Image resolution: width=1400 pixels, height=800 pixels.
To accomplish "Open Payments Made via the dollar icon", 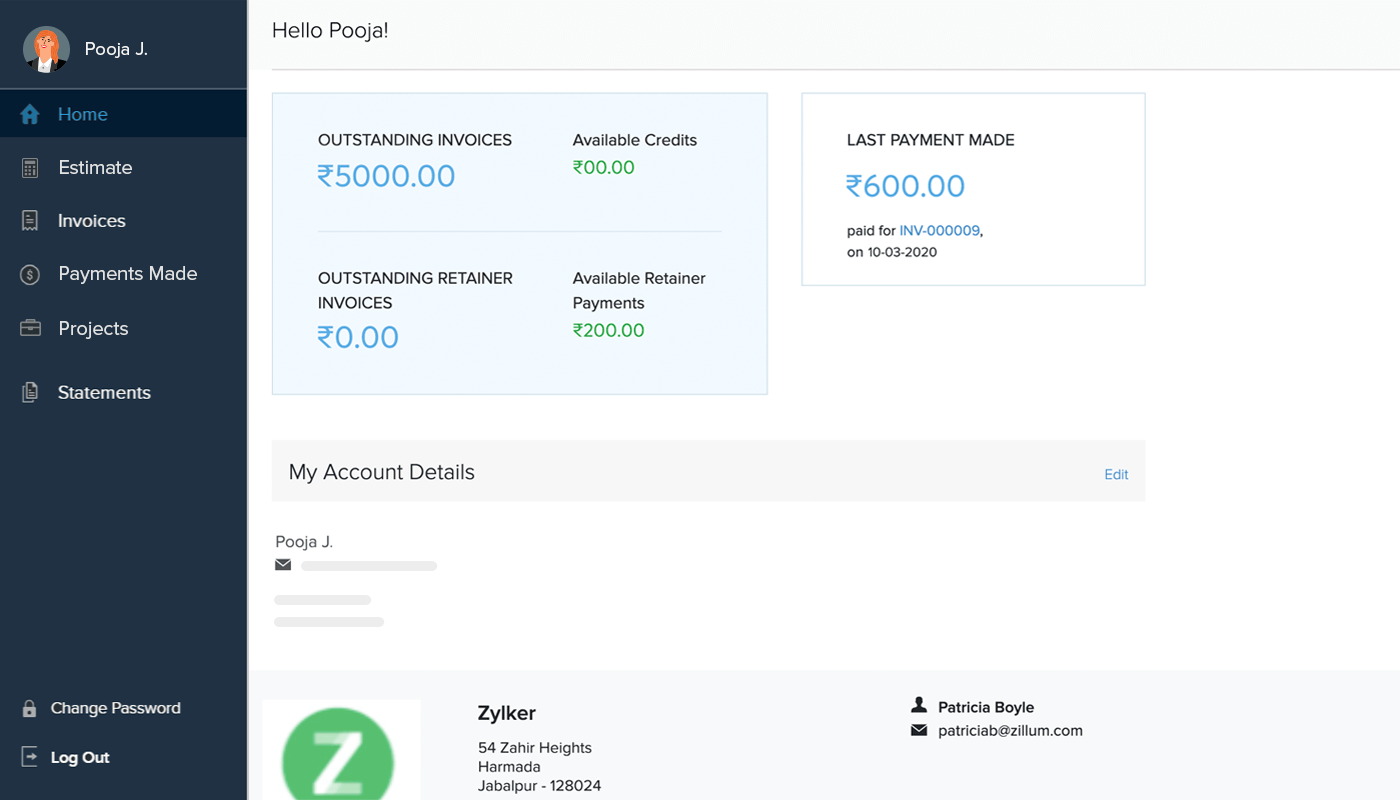I will pos(29,273).
